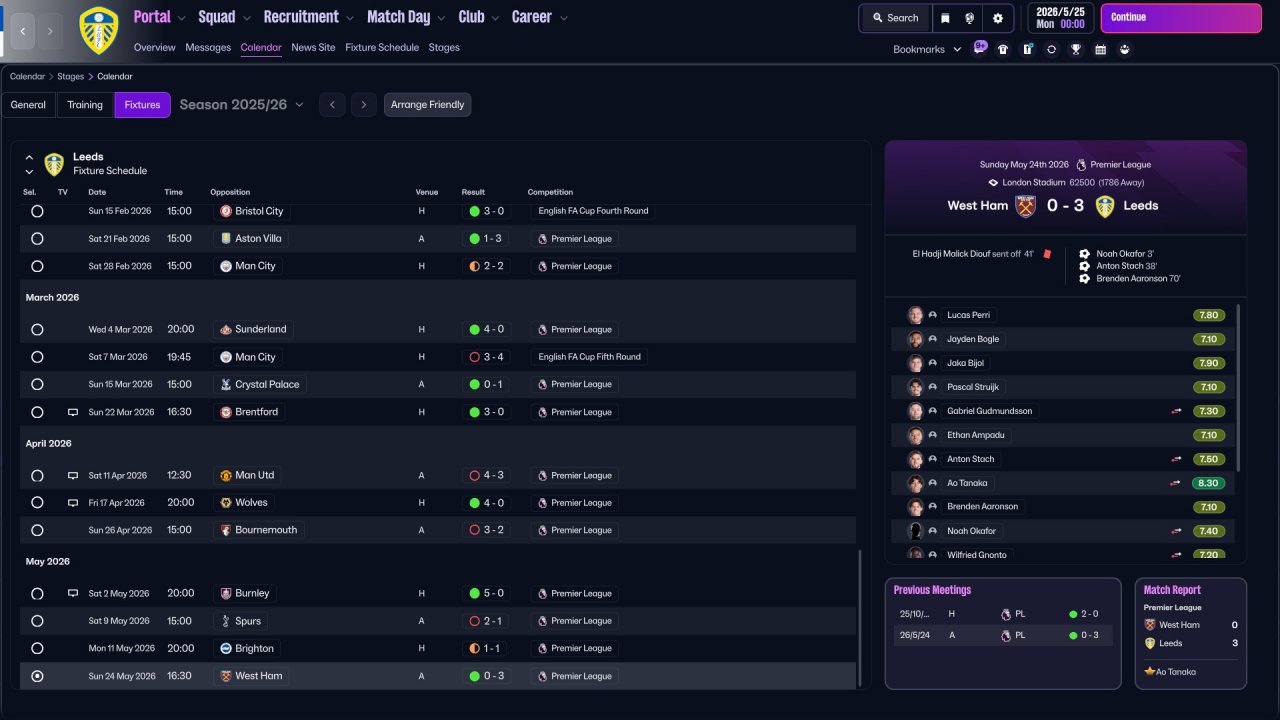Go back with the left navigation arrow

pos(23,31)
